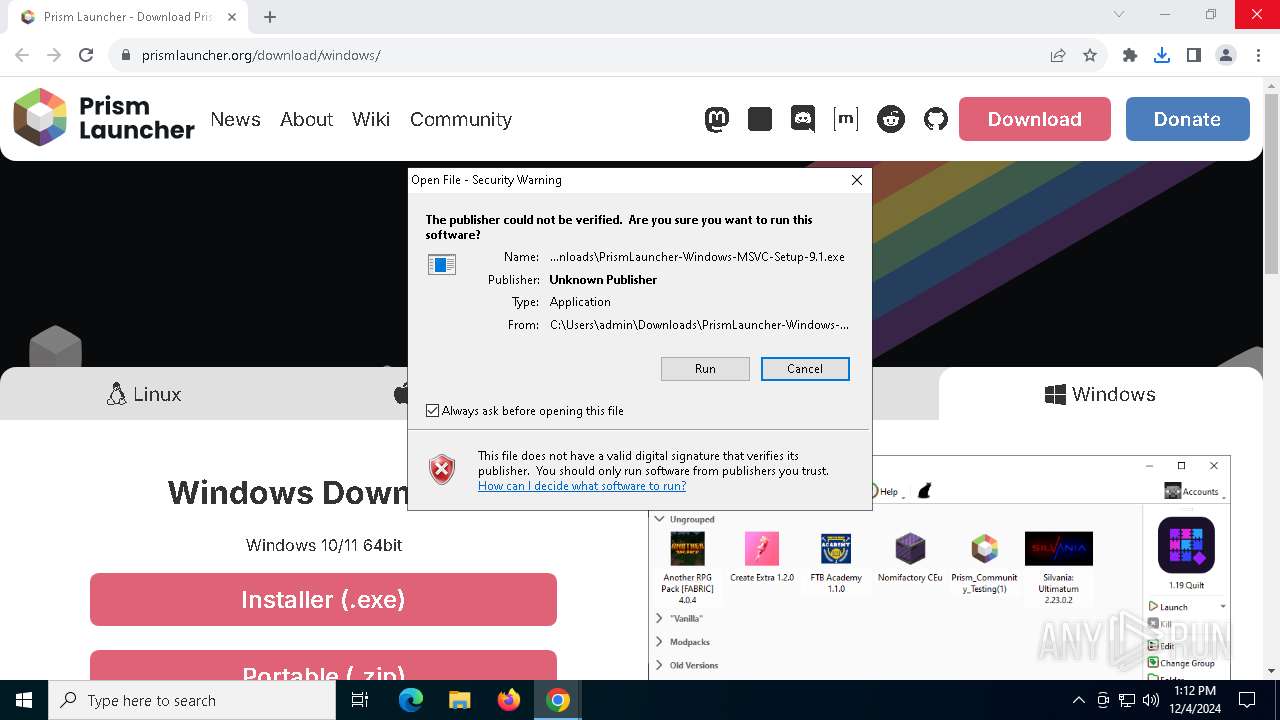The image size is (1280, 720).
Task: Open the Matrix icon link
Action: 846,119
